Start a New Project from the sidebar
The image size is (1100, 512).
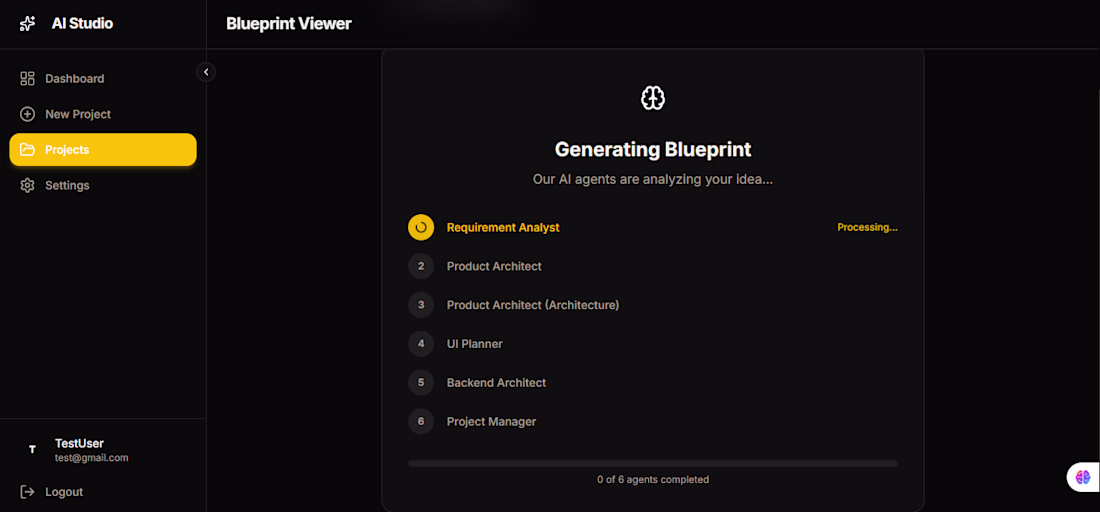click(103, 114)
